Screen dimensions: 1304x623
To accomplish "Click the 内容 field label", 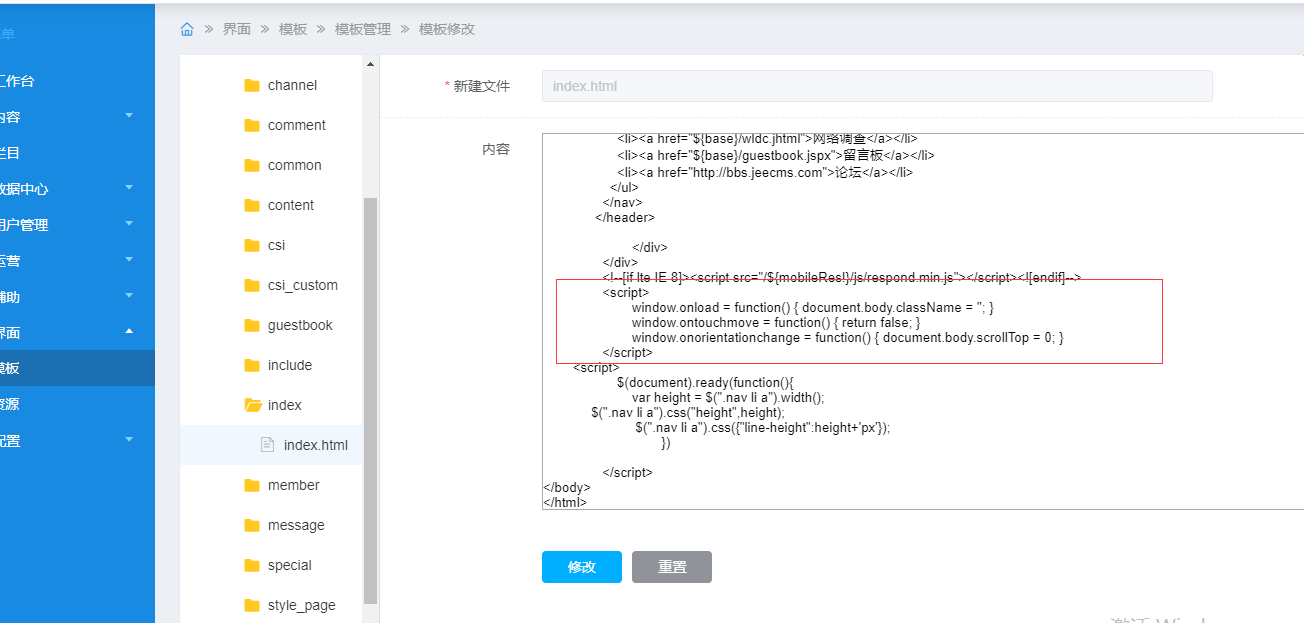I will pos(496,149).
